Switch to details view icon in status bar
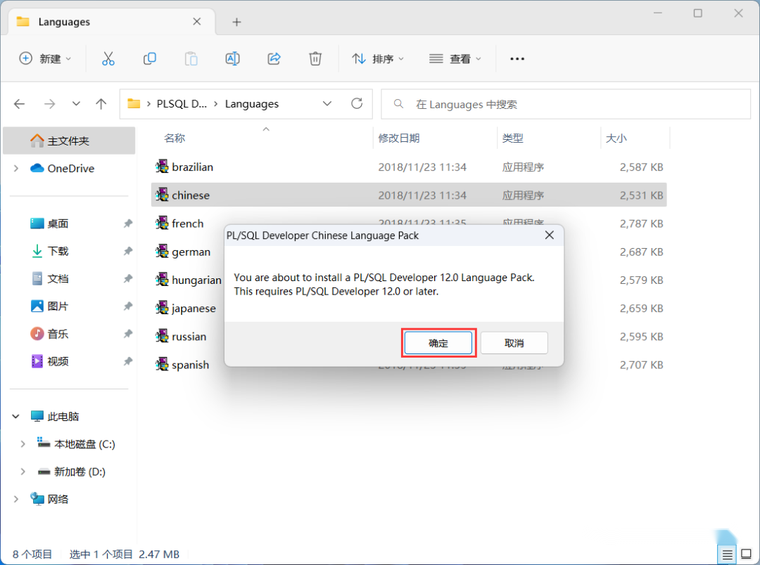Image resolution: width=760 pixels, height=565 pixels. point(728,554)
